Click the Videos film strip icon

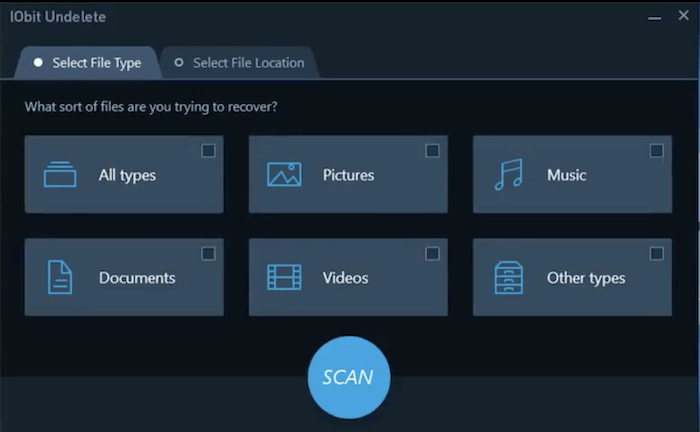pyautogui.click(x=284, y=277)
